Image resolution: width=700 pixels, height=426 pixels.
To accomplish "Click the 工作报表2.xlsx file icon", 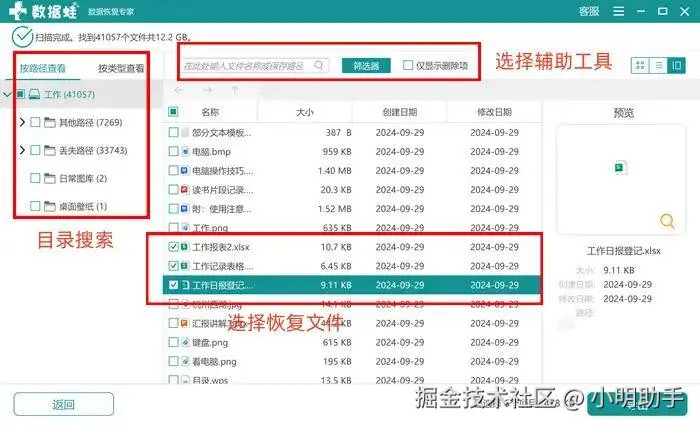I will tap(185, 246).
